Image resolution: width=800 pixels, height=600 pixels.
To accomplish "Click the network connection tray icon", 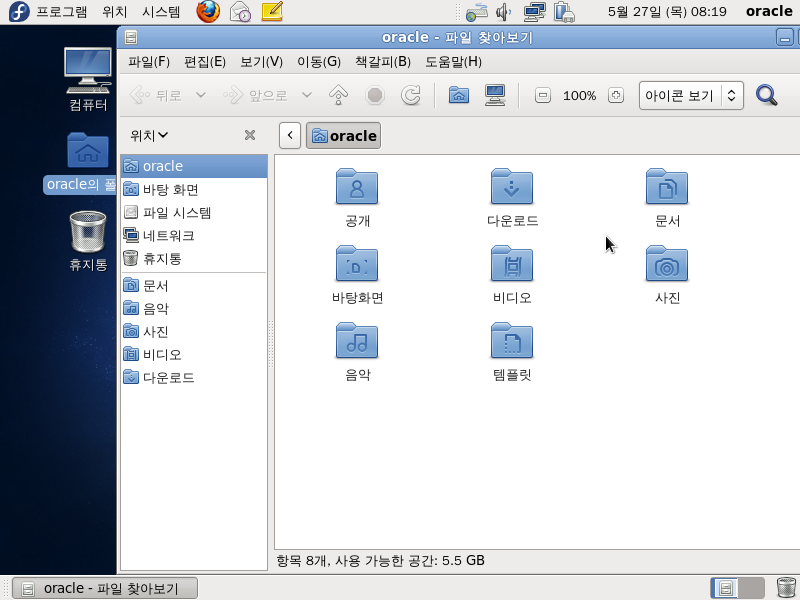I will click(x=534, y=12).
